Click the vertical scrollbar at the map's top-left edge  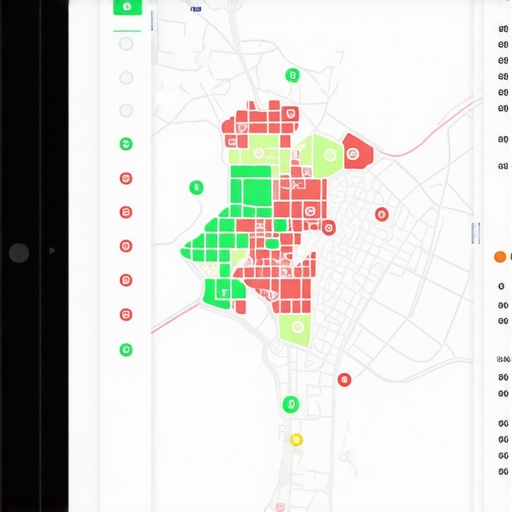tap(154, 37)
